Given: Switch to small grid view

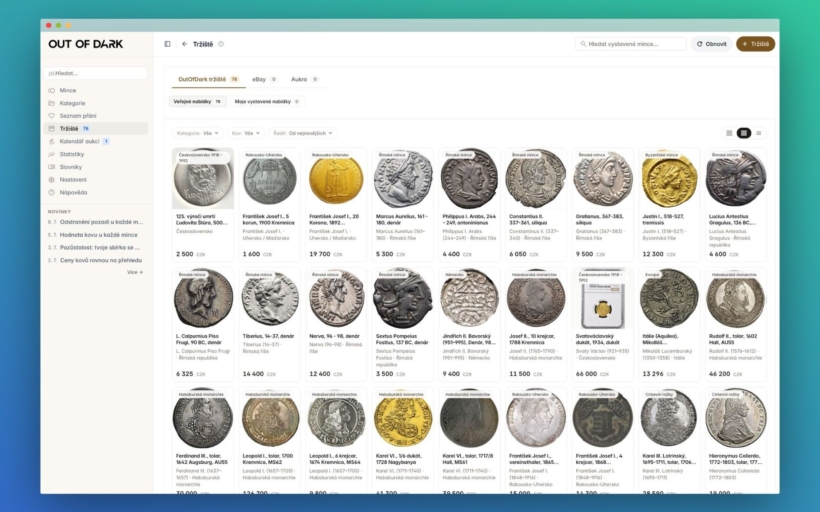Looking at the screenshot, I should (729, 133).
